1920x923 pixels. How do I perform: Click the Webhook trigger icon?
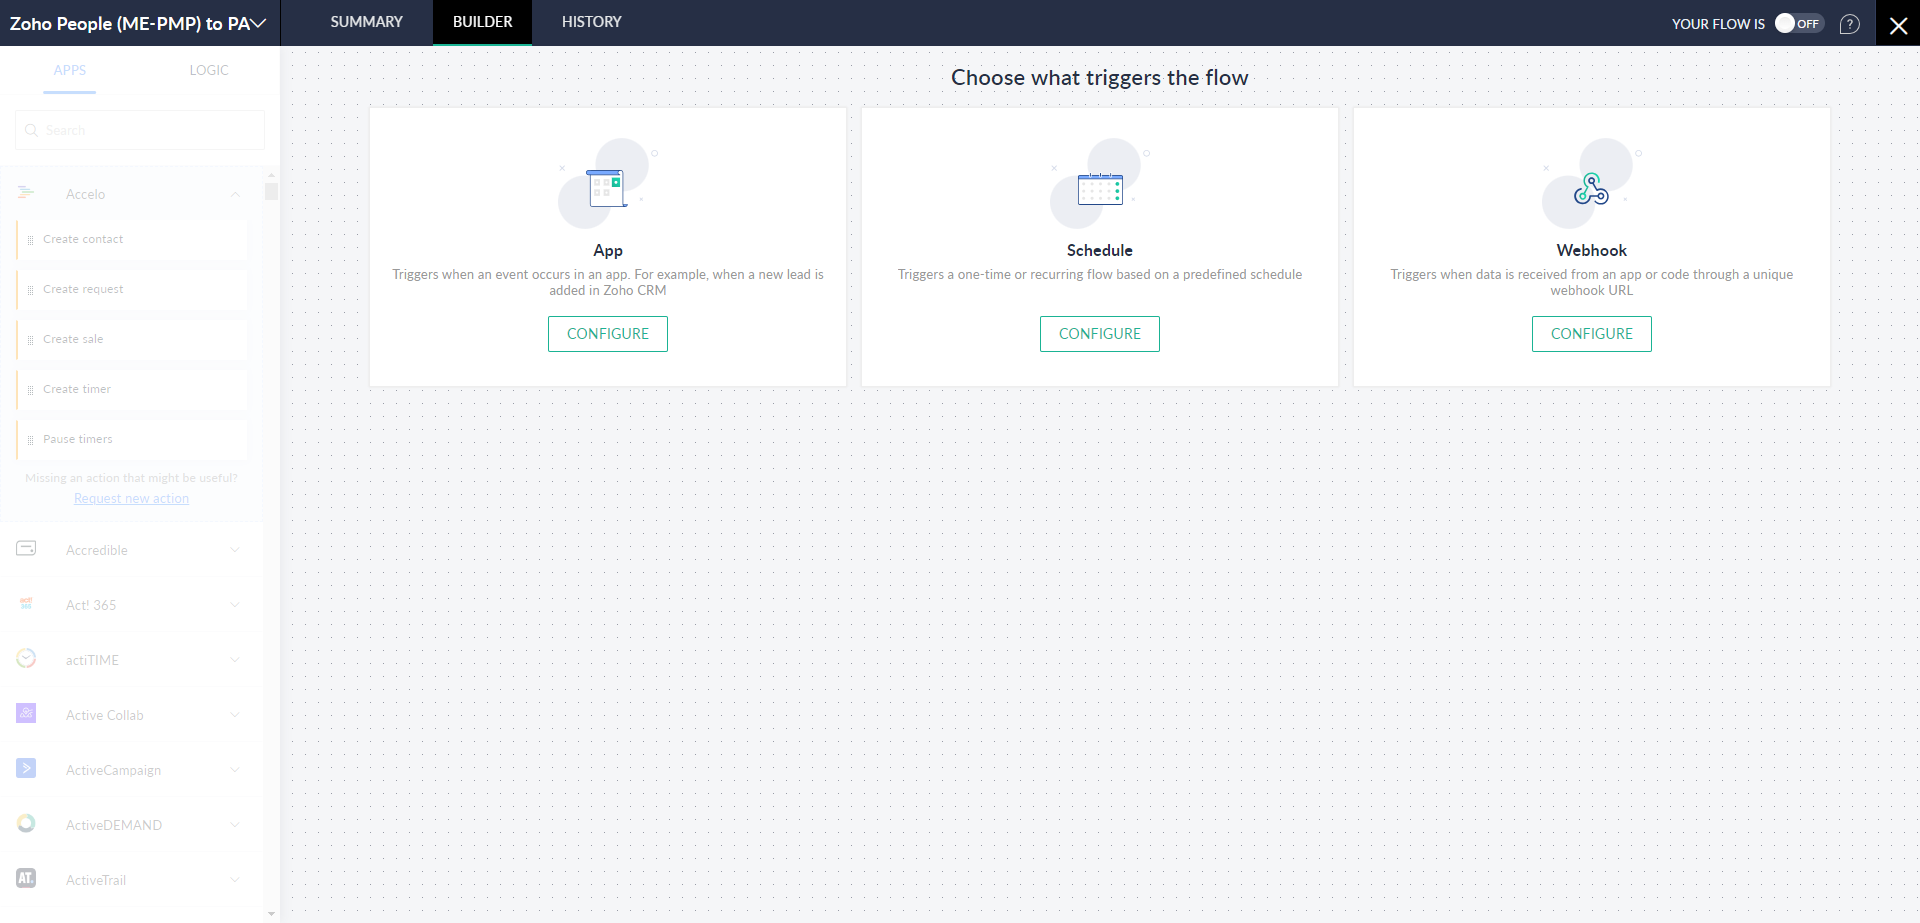1591,188
